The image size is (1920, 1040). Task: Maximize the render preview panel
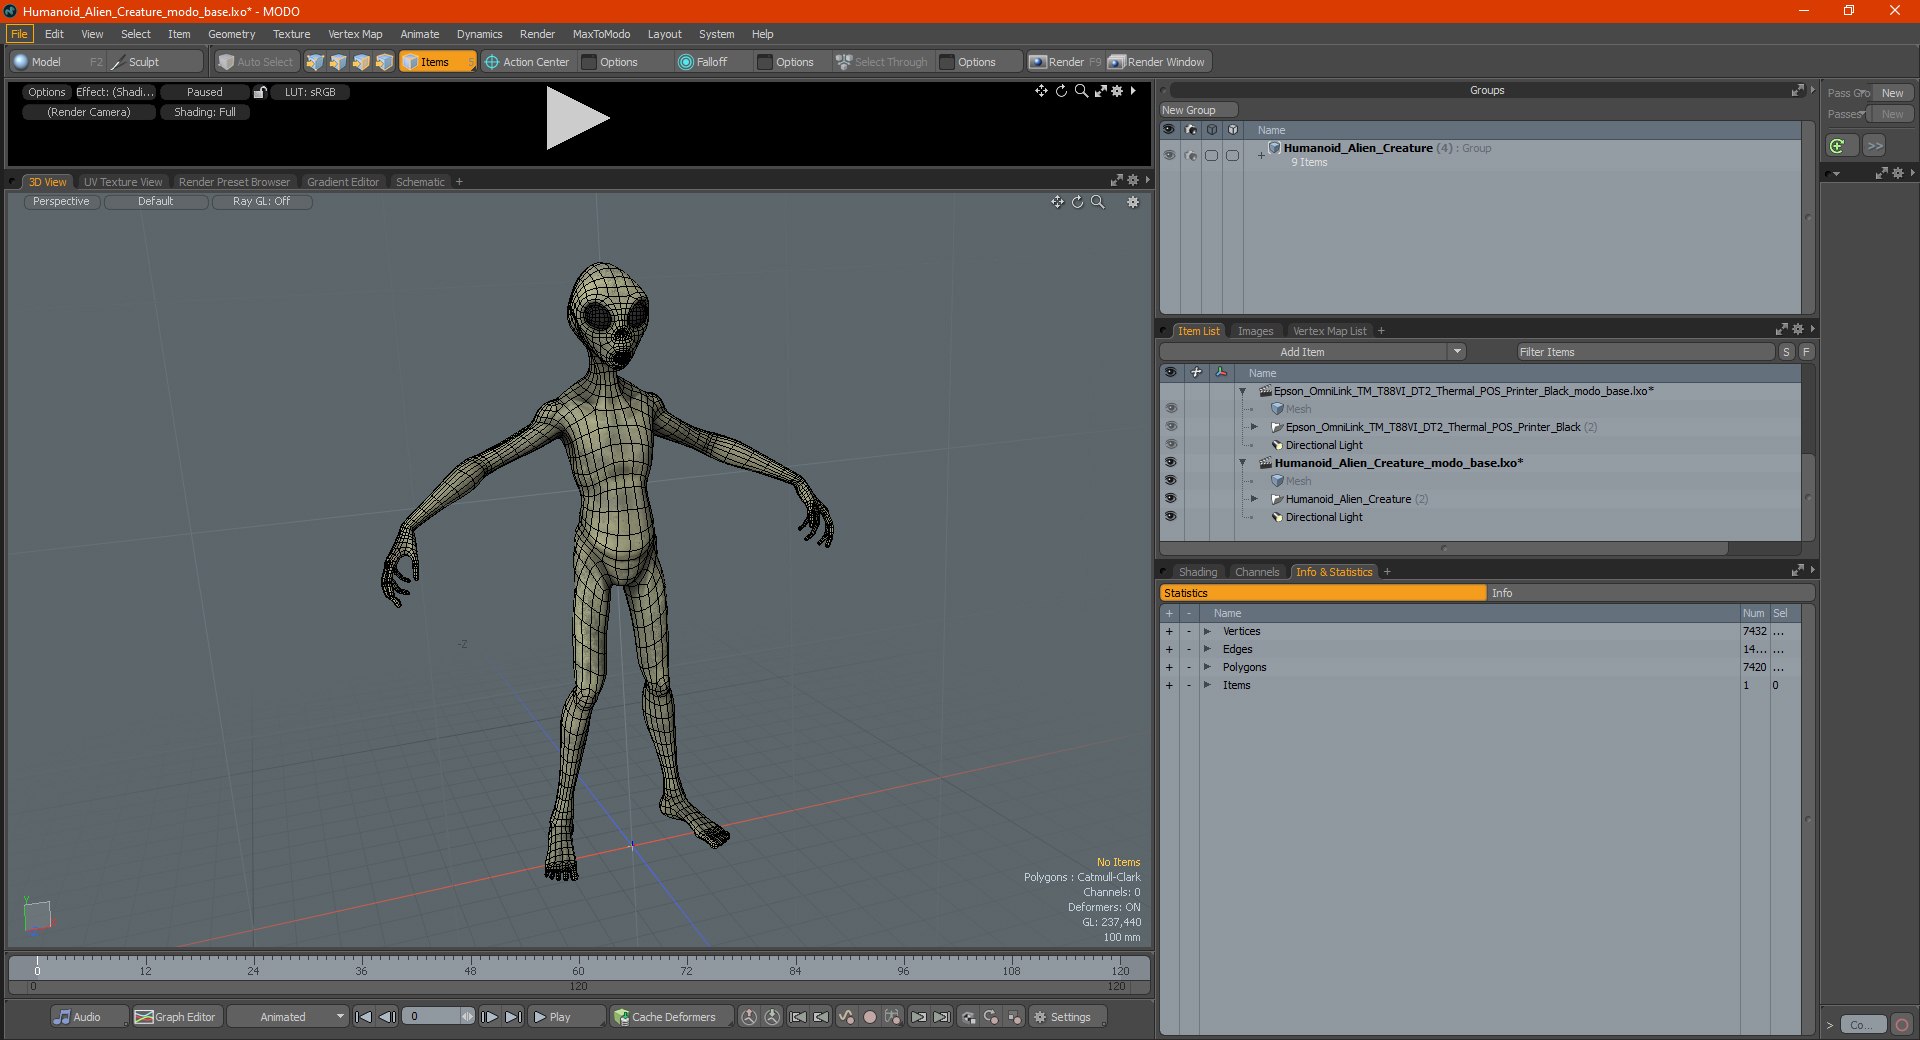(1100, 91)
